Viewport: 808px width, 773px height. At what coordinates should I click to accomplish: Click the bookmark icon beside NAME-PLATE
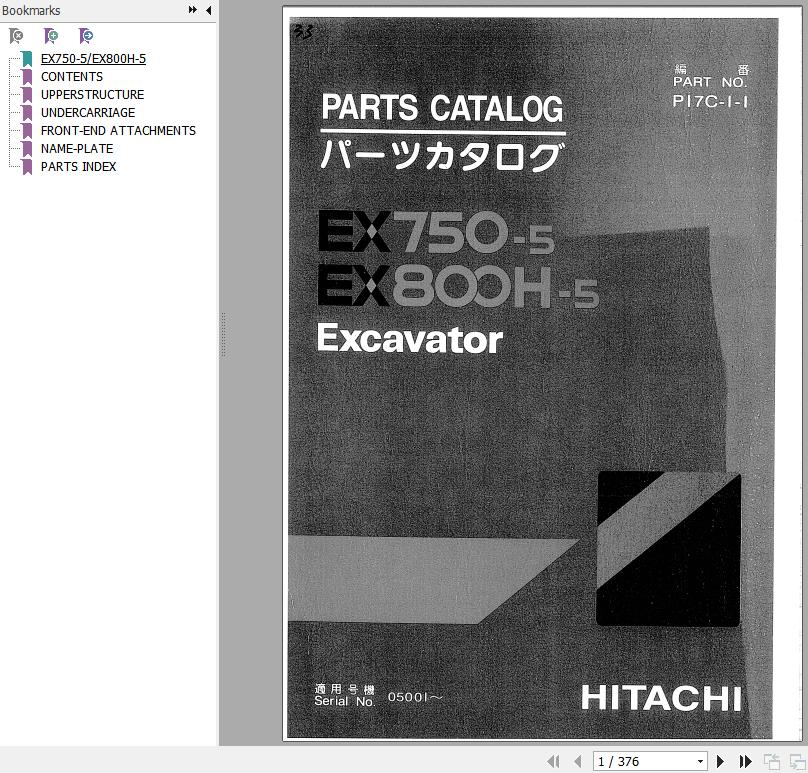tap(27, 149)
